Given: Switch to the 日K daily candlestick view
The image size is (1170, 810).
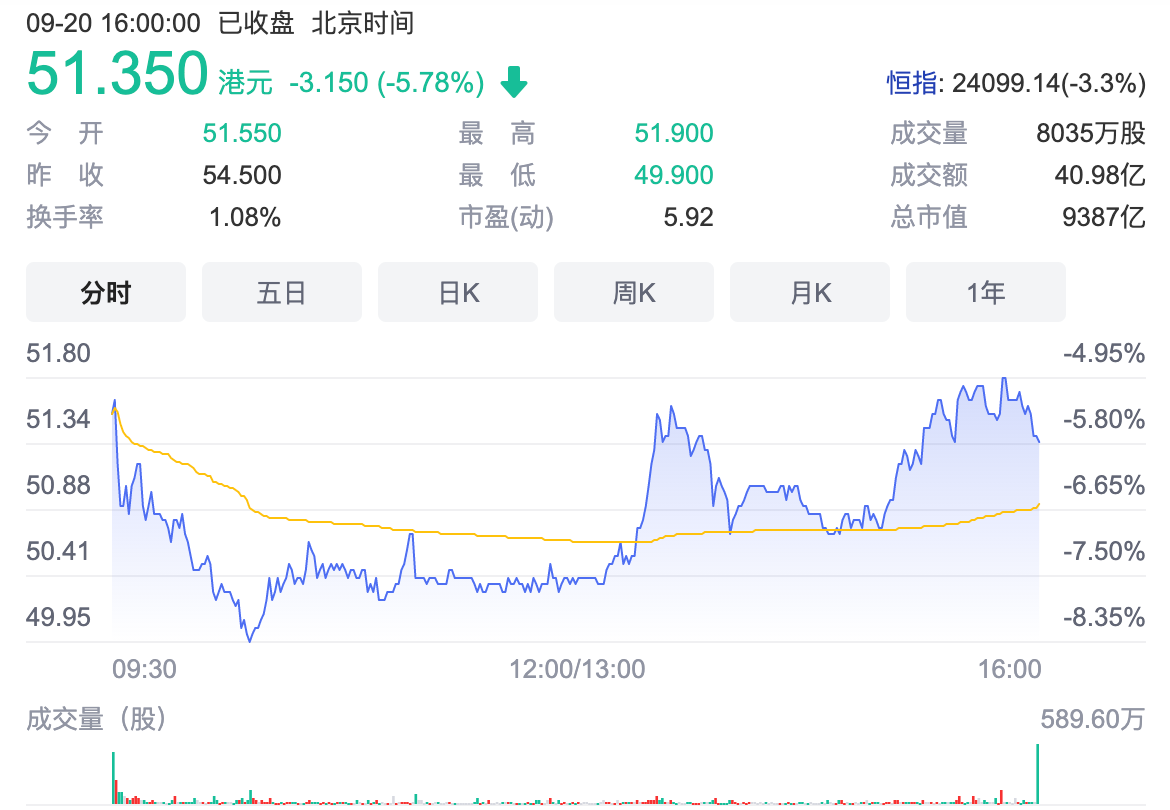Looking at the screenshot, I should pos(457,291).
